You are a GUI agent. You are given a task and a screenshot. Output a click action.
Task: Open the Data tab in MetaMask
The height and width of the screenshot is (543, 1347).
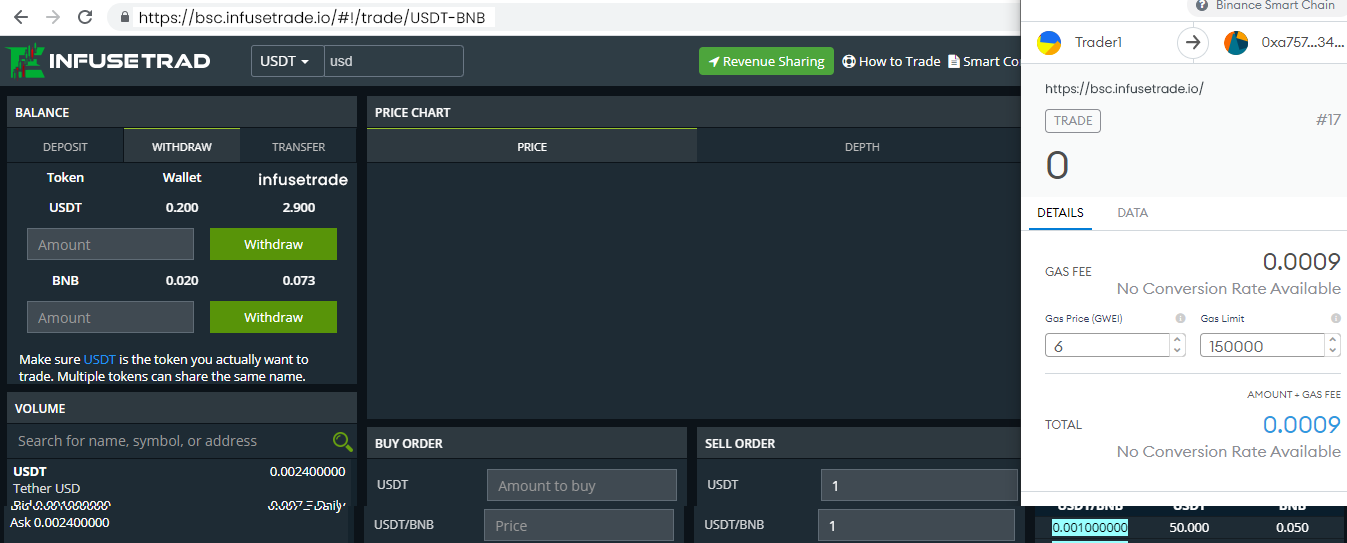point(1132,213)
